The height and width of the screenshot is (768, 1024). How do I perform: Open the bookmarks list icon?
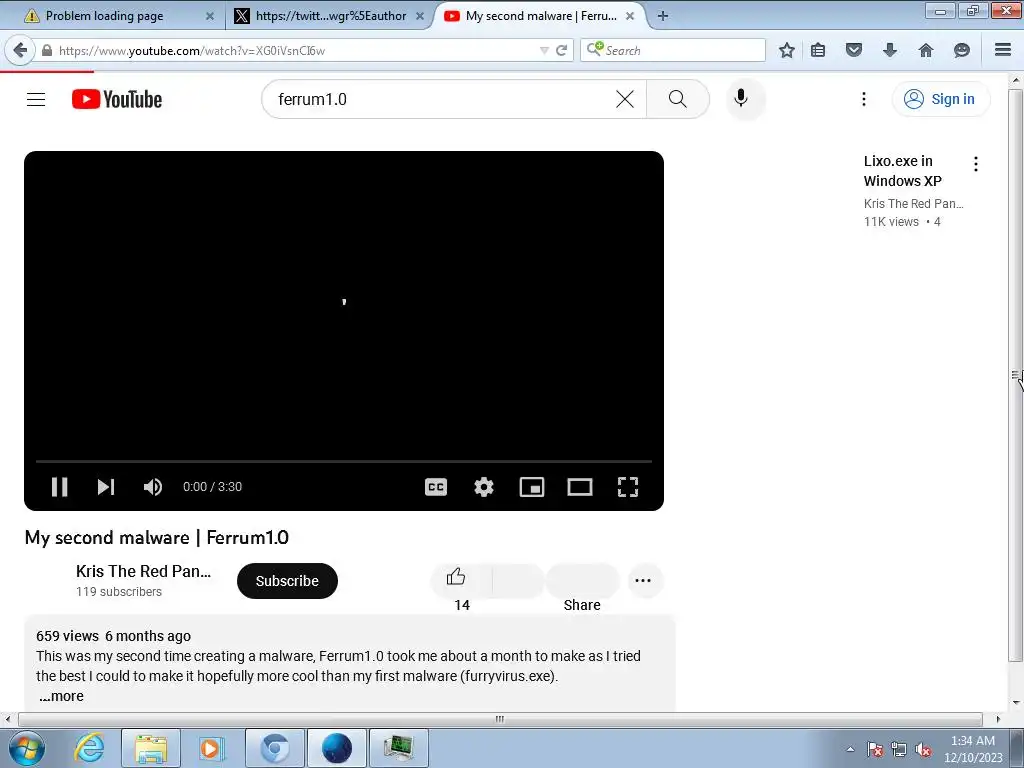click(818, 50)
